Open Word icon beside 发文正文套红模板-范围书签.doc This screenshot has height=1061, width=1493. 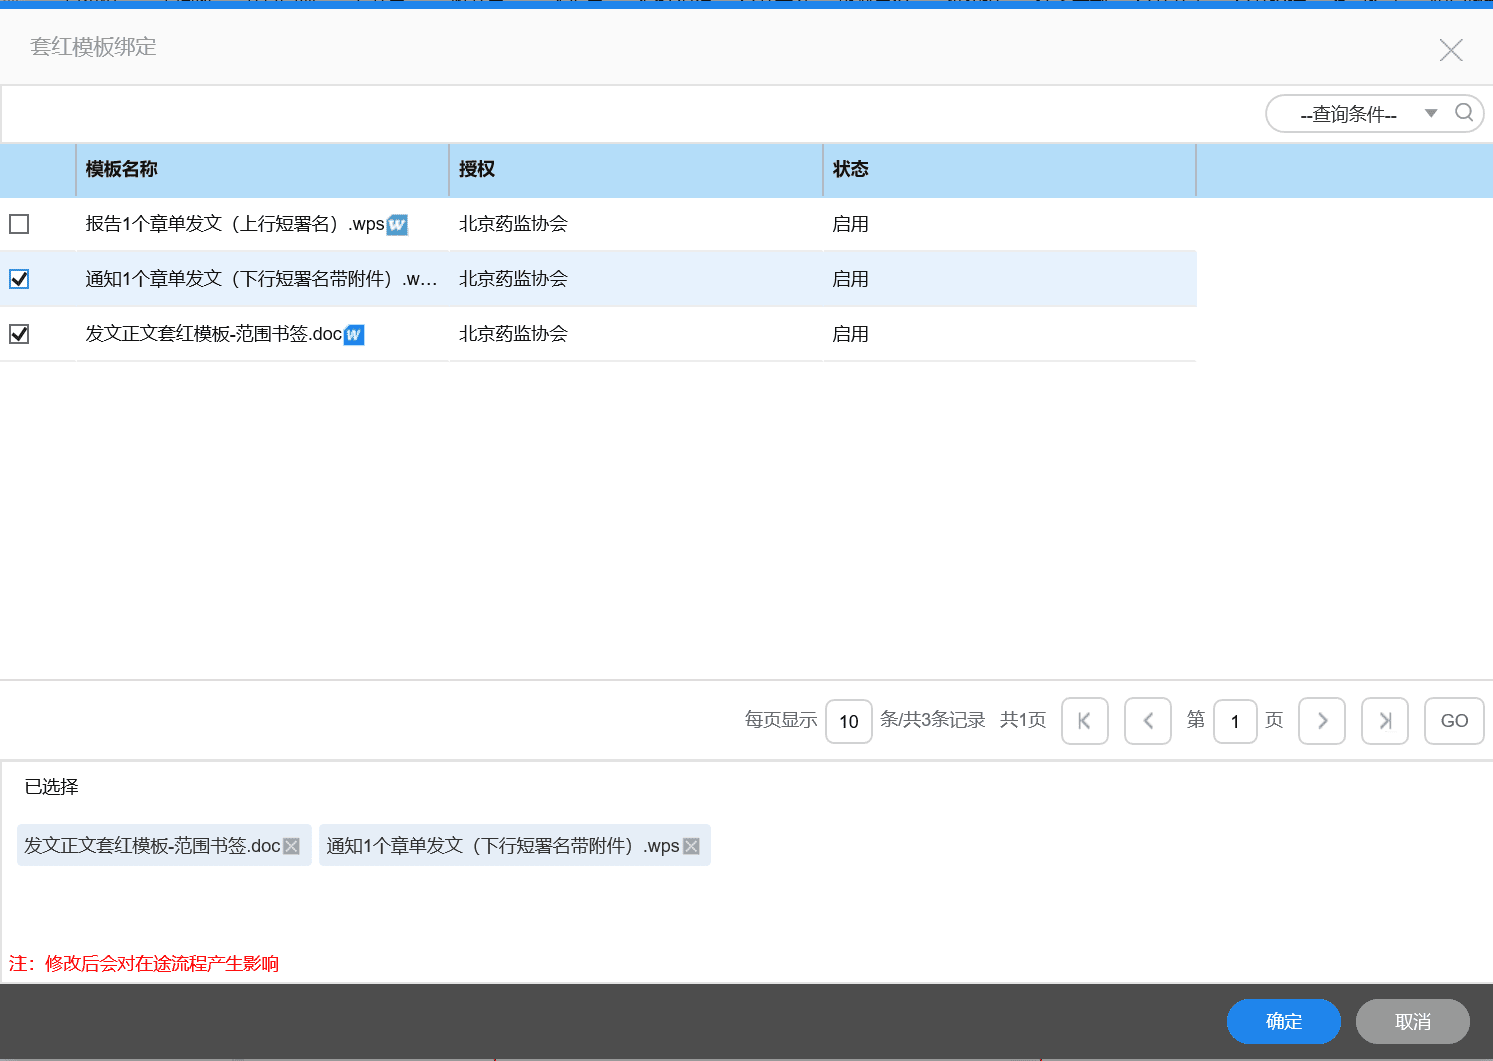[x=354, y=335]
